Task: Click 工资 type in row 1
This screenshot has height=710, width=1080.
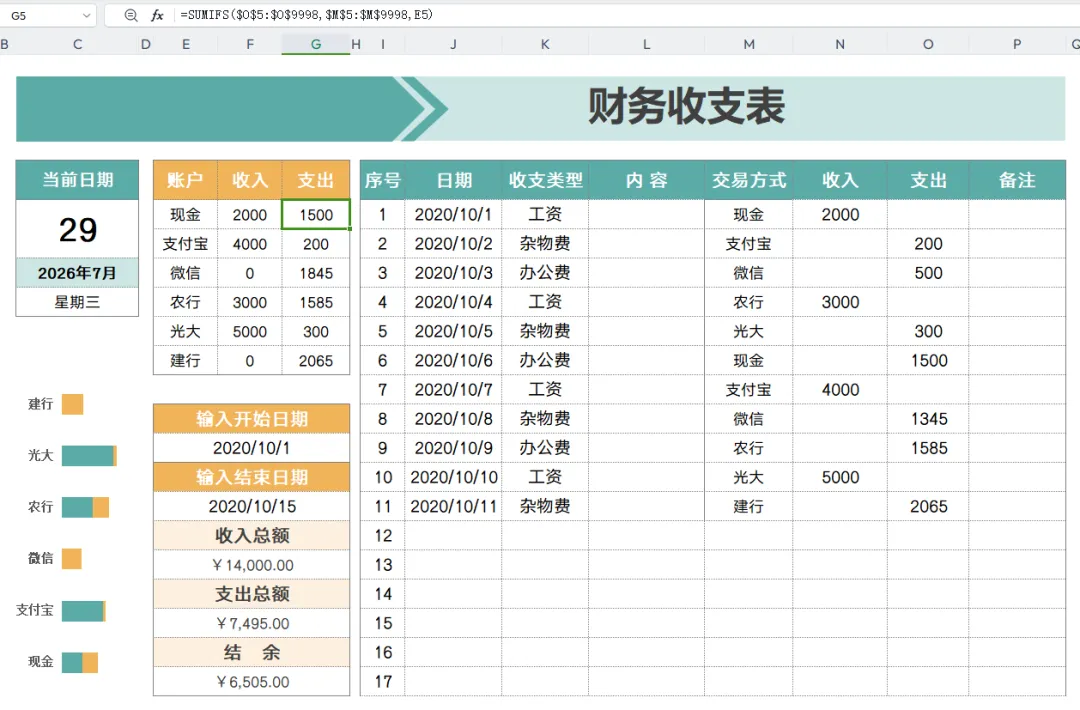Action: (545, 214)
